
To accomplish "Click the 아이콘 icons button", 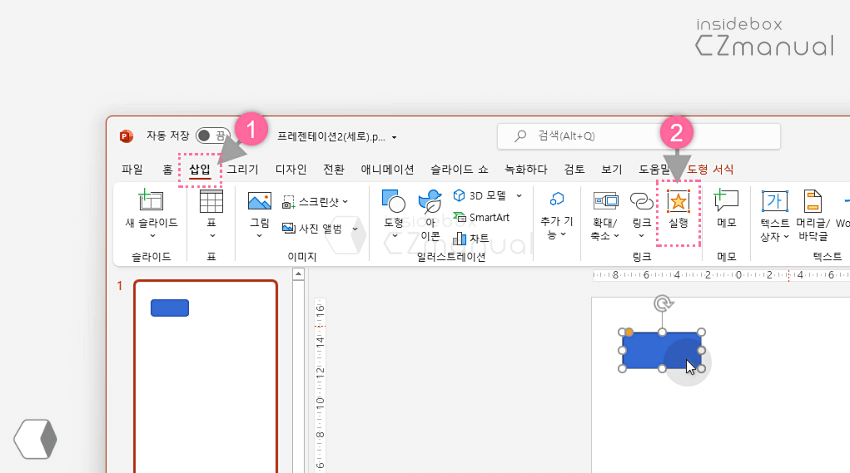I will point(430,215).
